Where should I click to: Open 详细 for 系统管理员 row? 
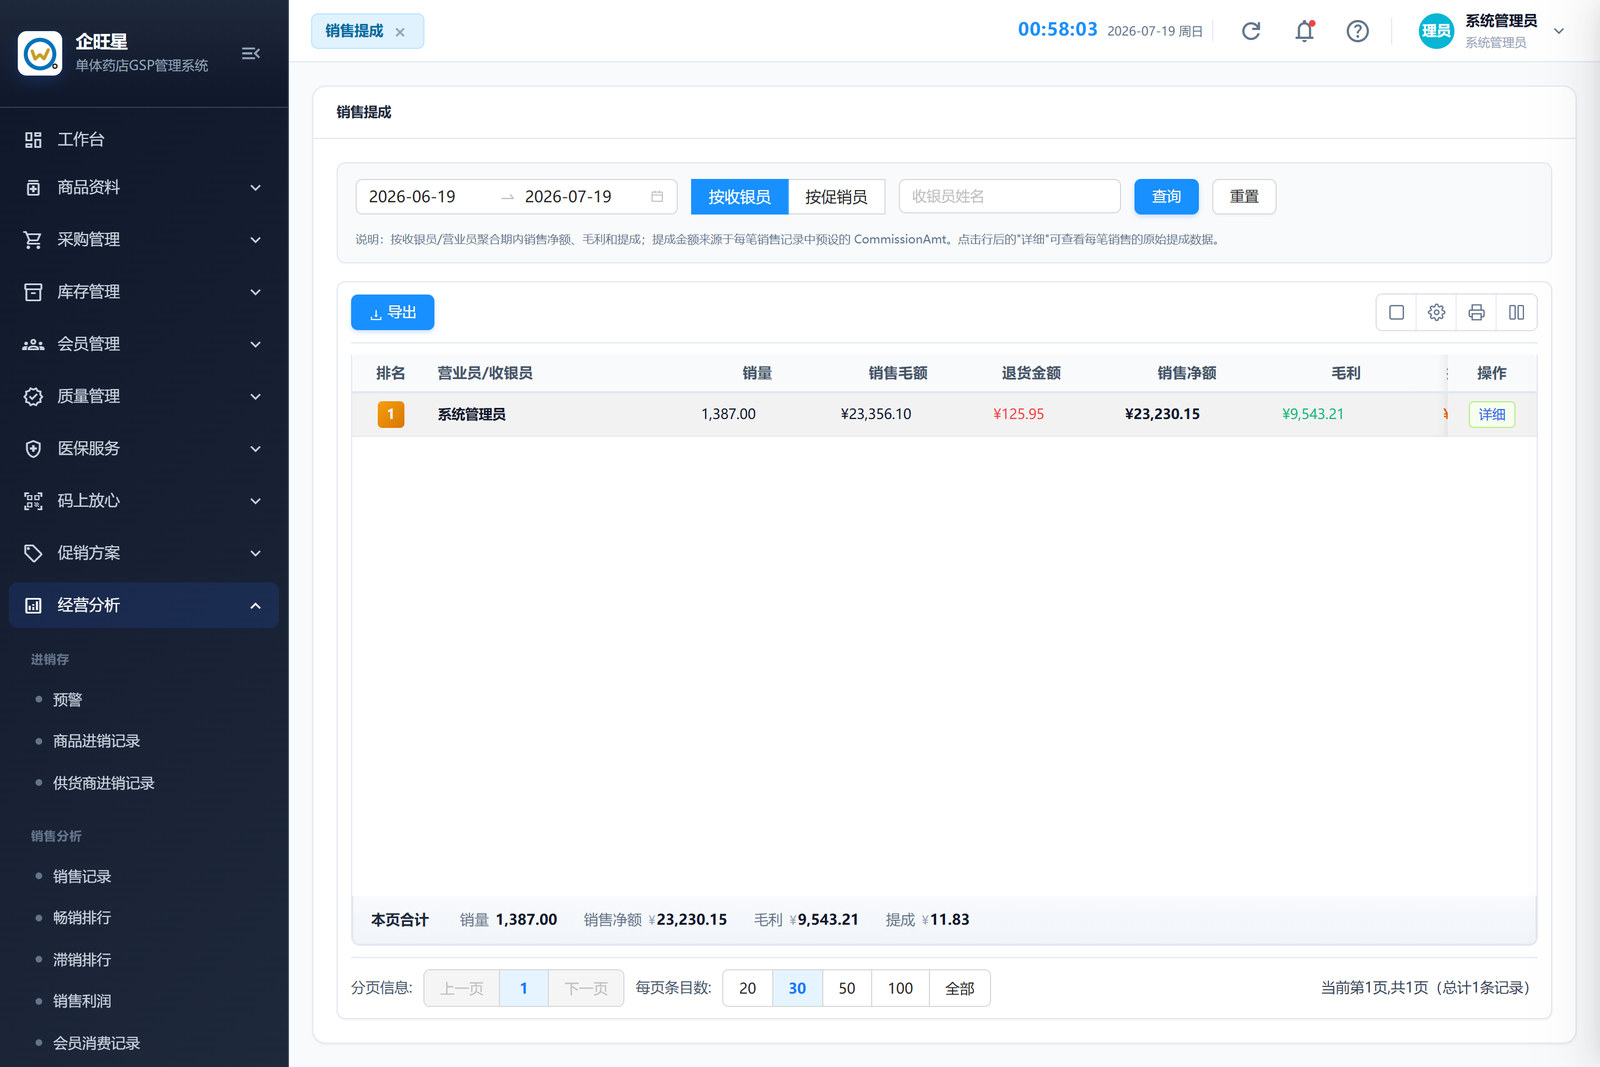click(x=1492, y=414)
